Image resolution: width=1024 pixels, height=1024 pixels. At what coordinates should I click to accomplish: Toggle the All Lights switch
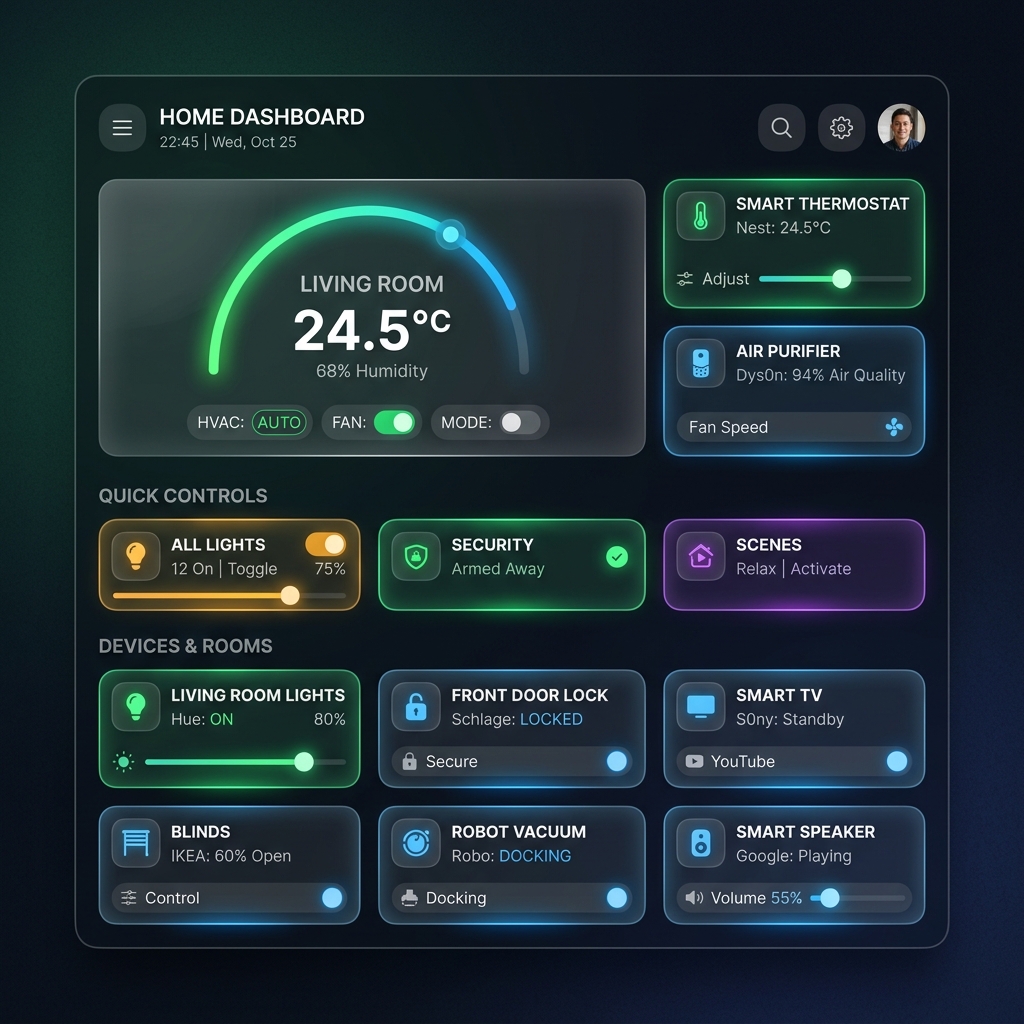(x=325, y=544)
